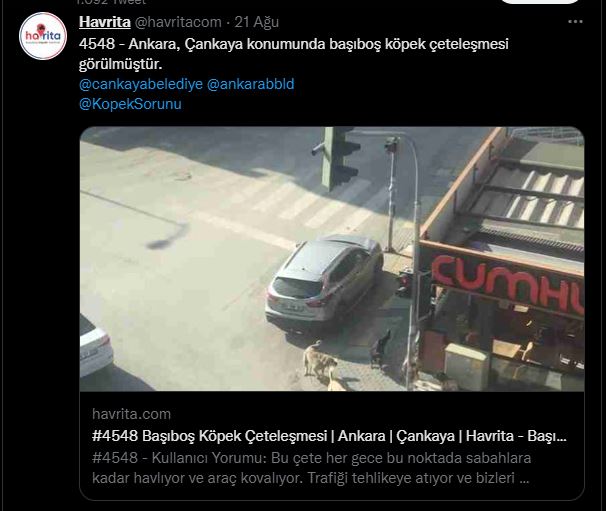Visit the @cankayabelediye mention
The image size is (606, 511).
coord(141,84)
